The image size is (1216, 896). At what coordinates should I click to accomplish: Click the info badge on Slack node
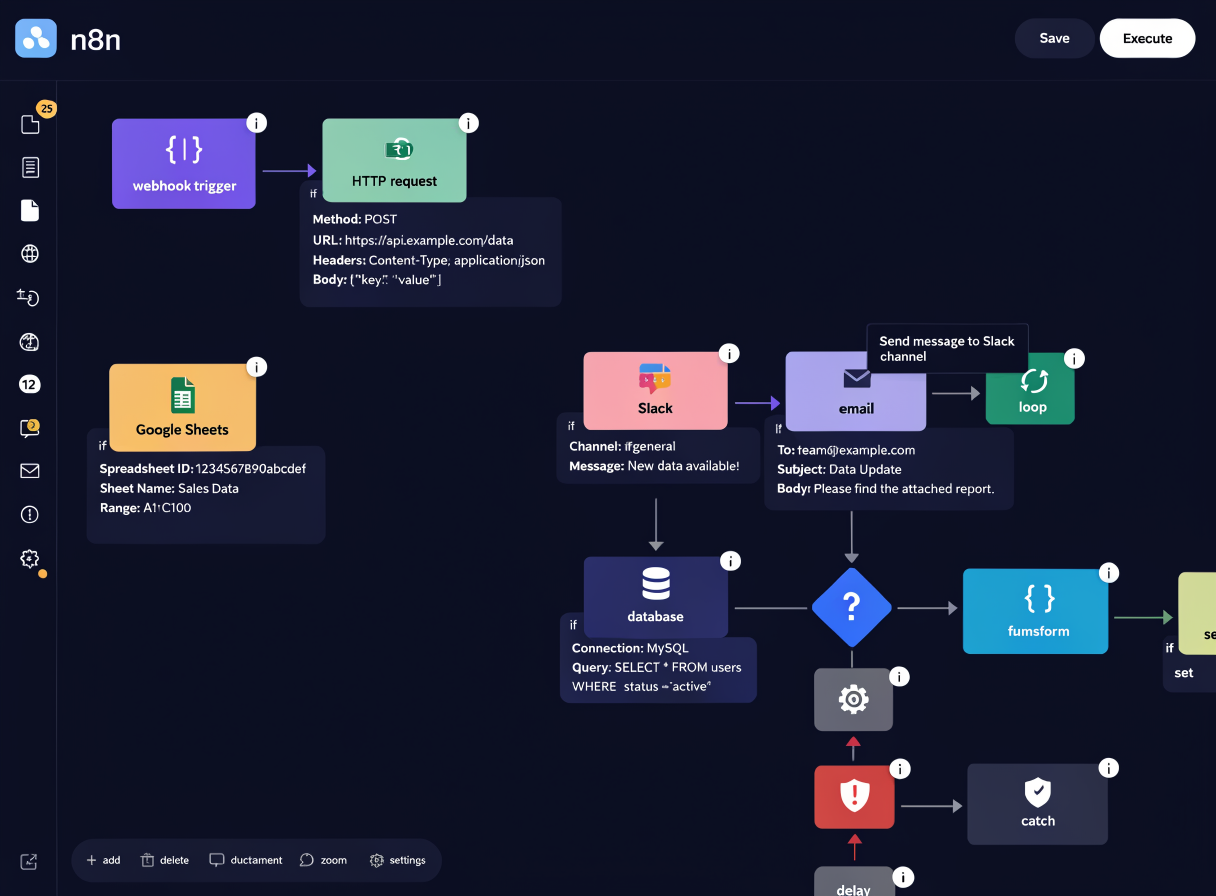tap(729, 354)
